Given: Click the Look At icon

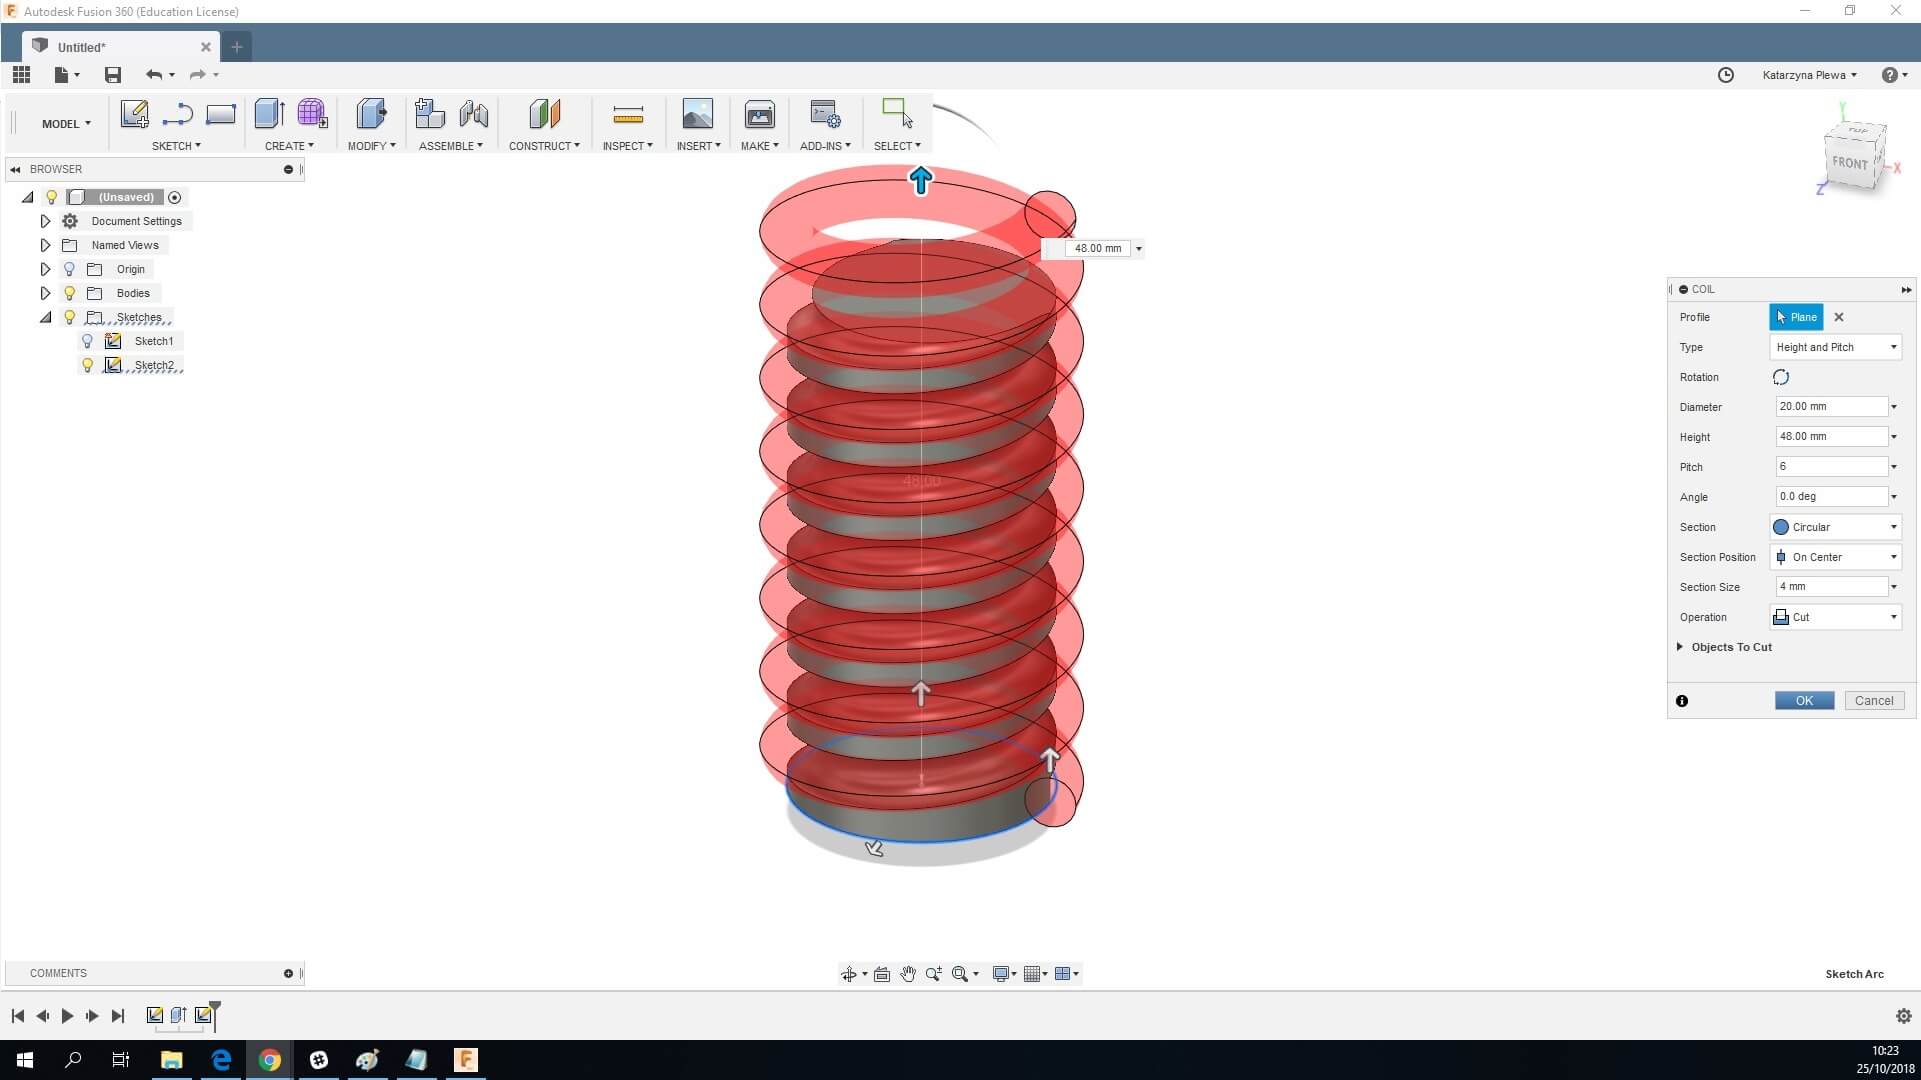Looking at the screenshot, I should (881, 974).
